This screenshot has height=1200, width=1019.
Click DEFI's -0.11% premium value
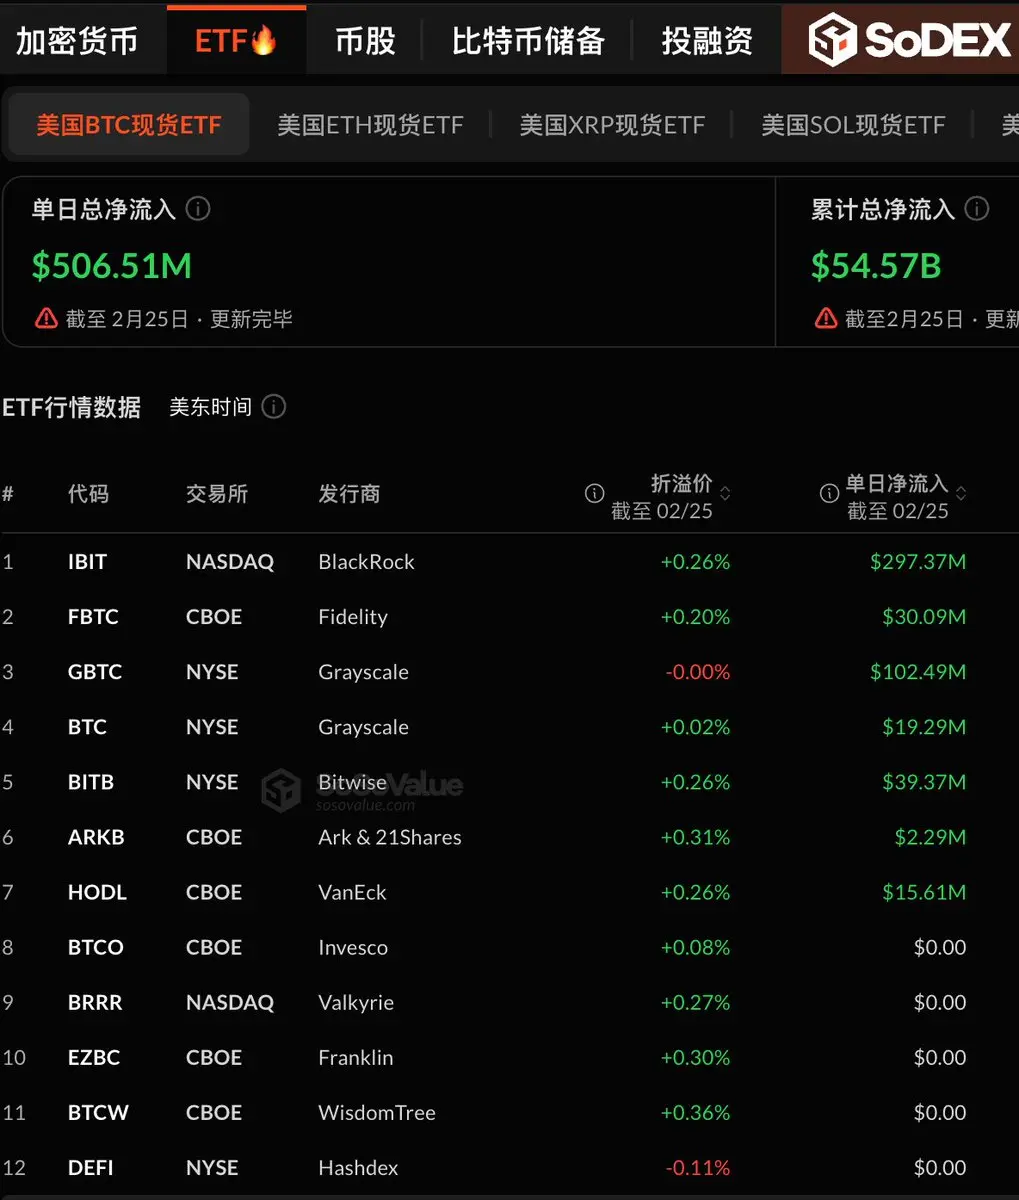pyautogui.click(x=698, y=1167)
